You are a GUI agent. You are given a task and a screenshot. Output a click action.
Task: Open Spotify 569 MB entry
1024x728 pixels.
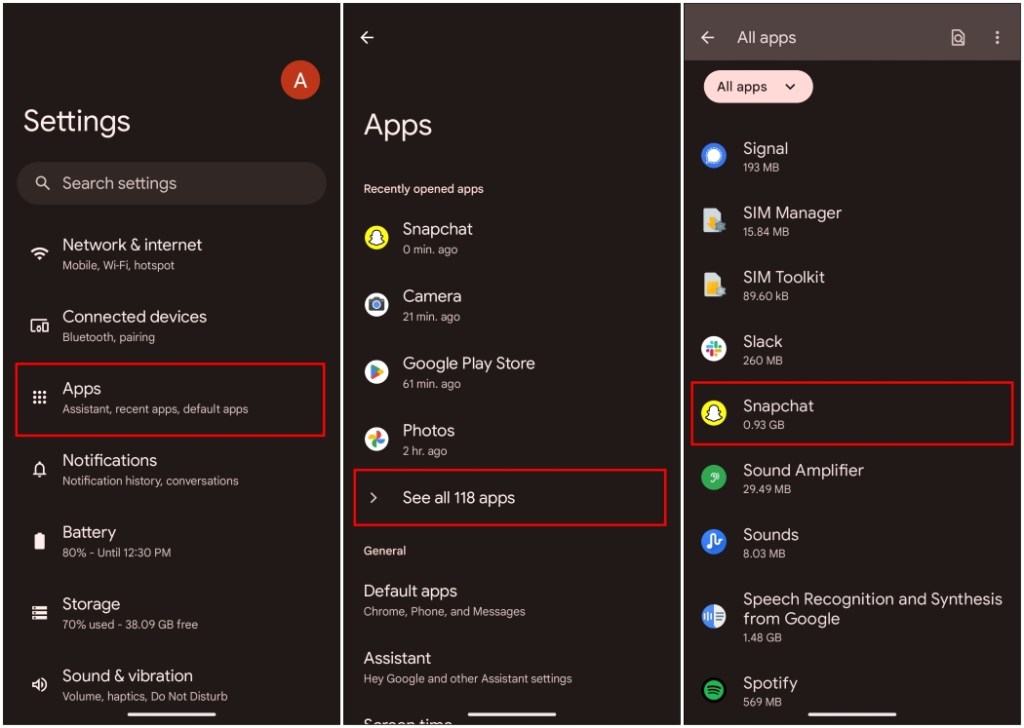(x=852, y=691)
